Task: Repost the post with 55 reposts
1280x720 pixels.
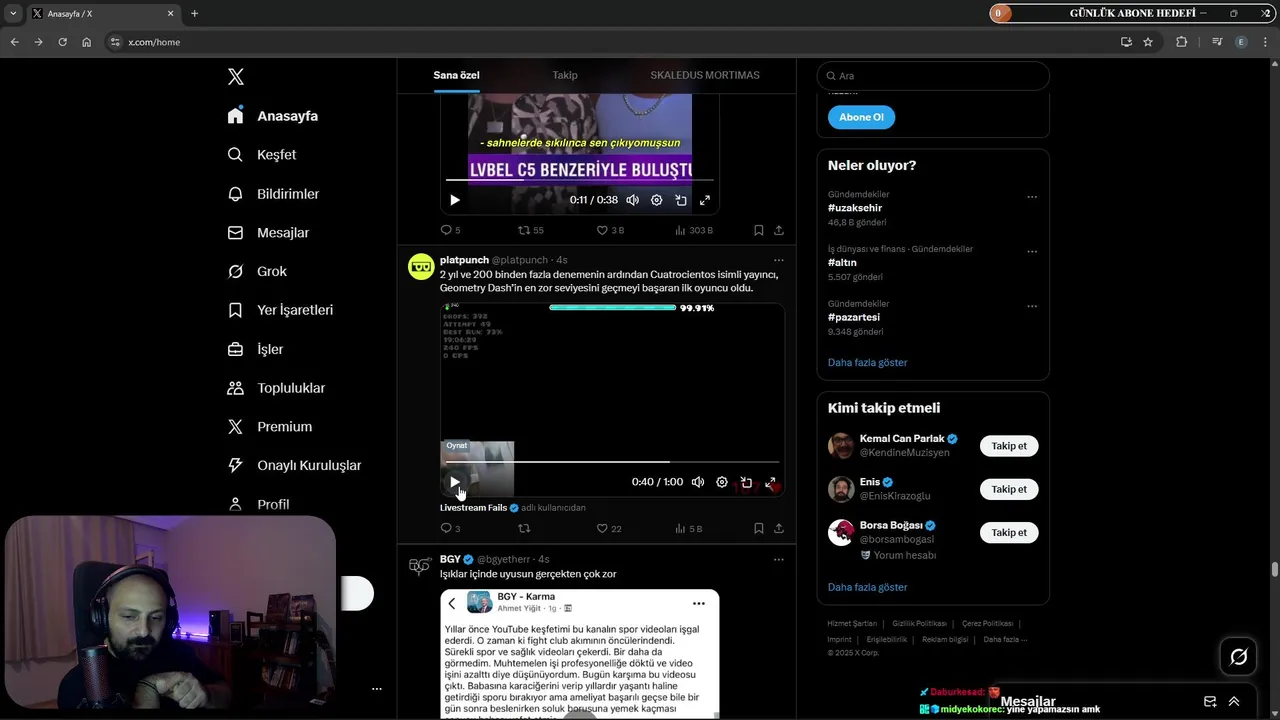Action: point(530,230)
